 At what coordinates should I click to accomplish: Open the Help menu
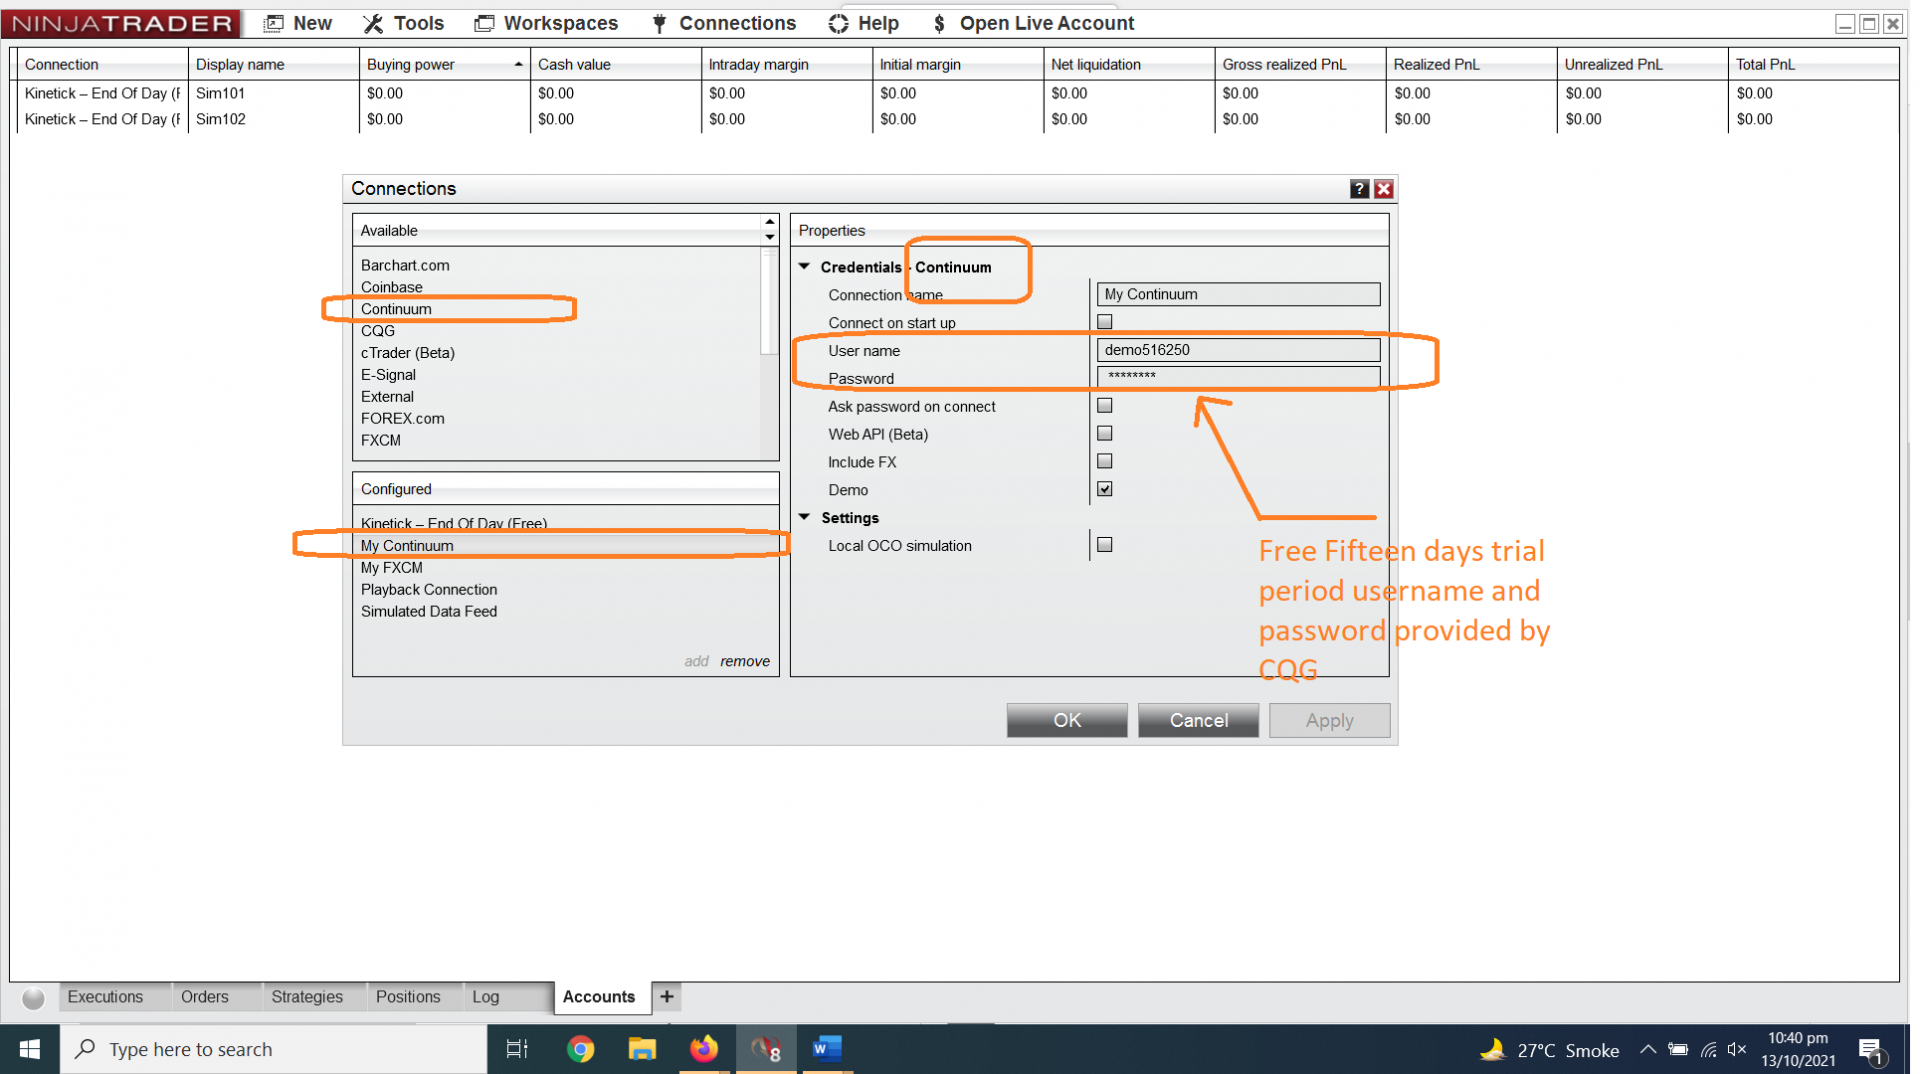864,23
